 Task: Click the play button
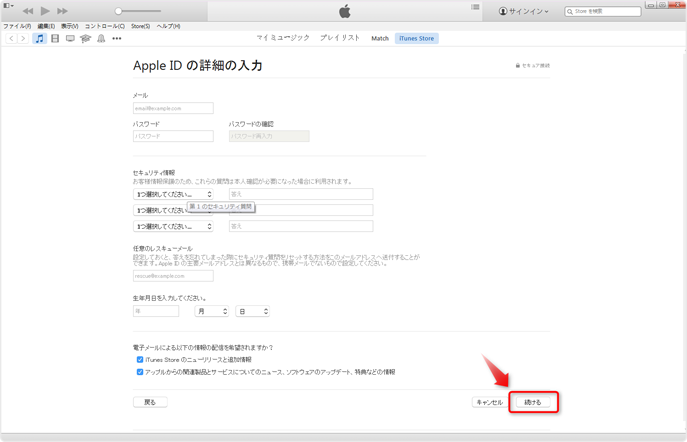45,11
